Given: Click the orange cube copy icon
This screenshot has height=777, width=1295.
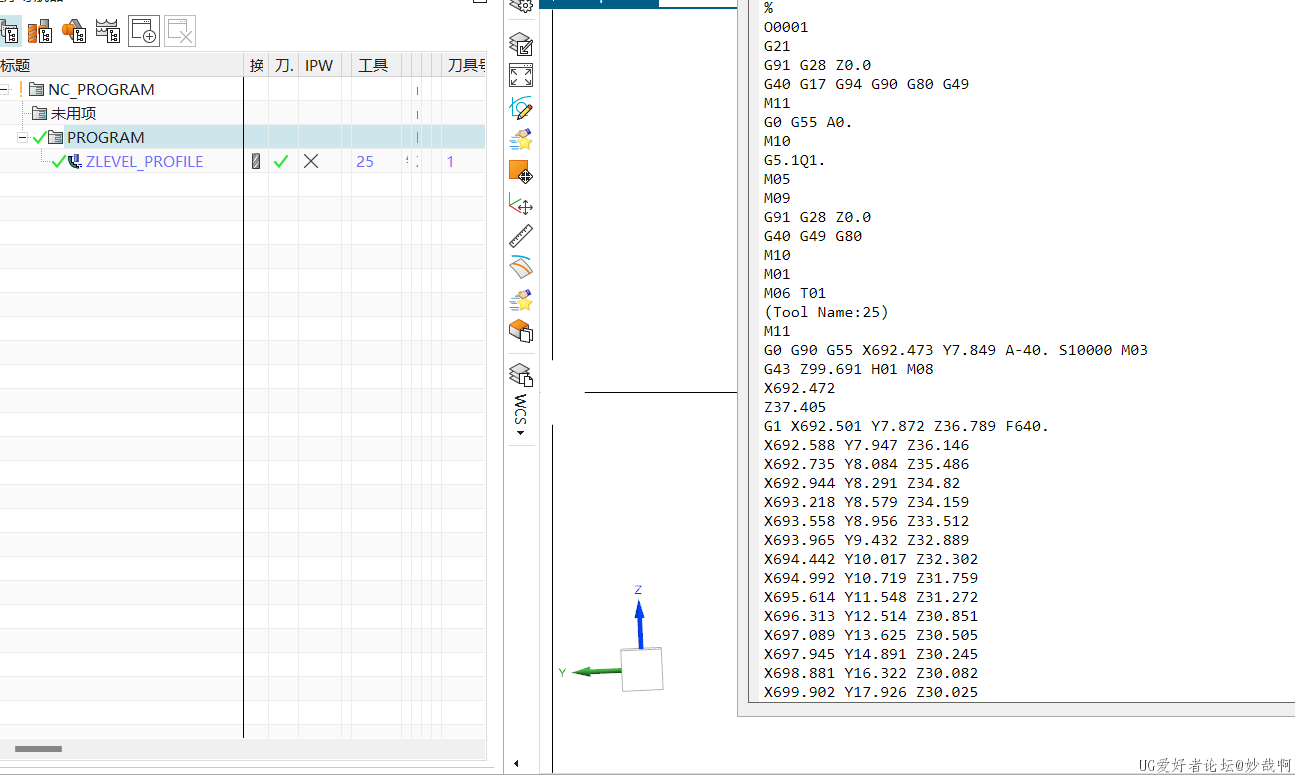Looking at the screenshot, I should (521, 331).
